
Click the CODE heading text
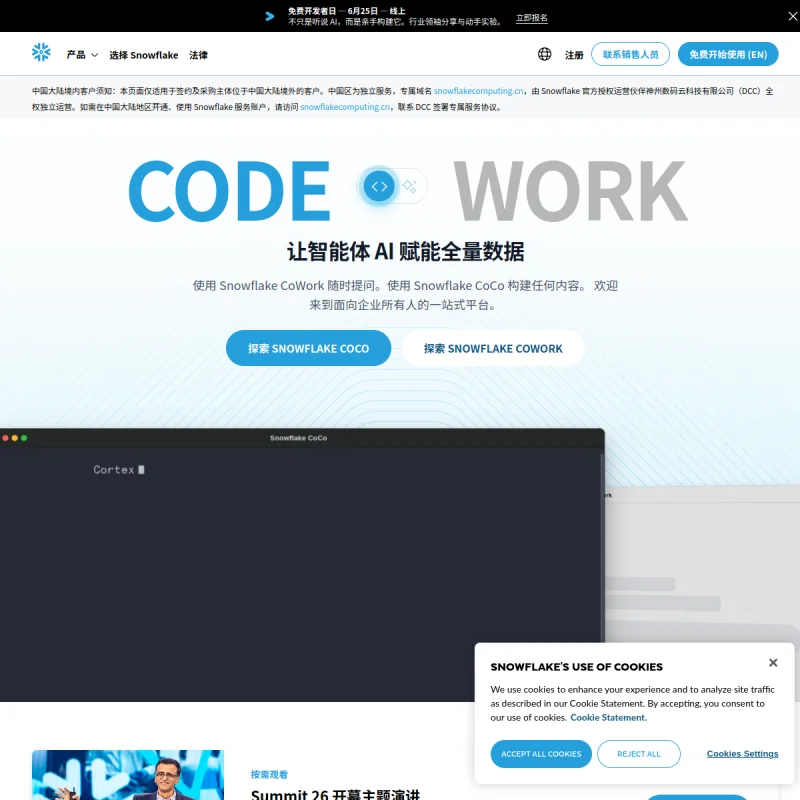pyautogui.click(x=229, y=191)
